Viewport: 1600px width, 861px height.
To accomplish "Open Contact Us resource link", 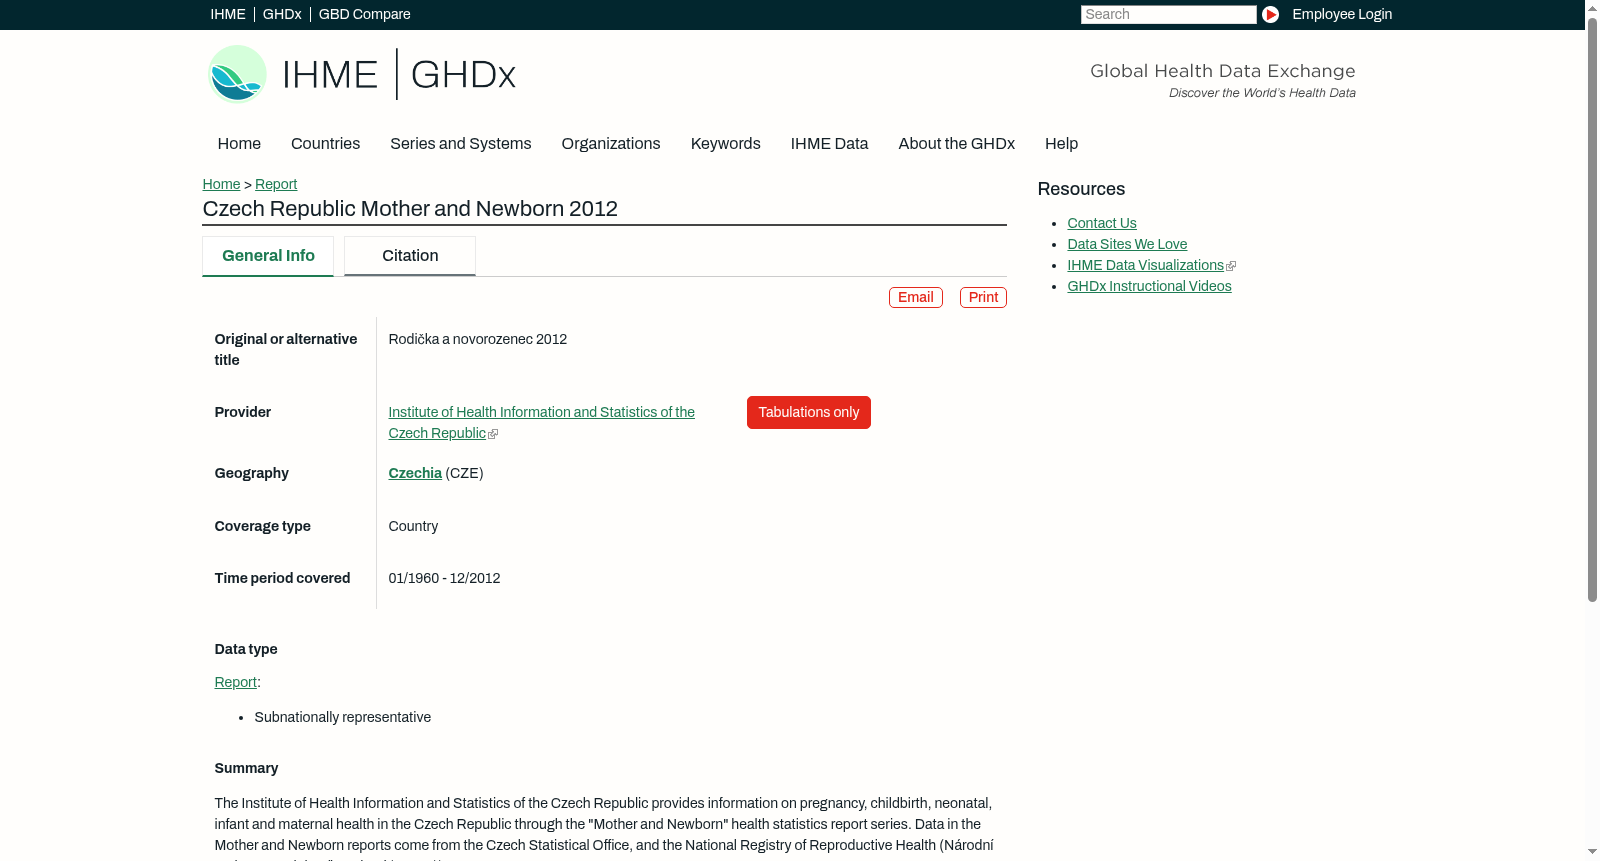I will click(x=1102, y=223).
